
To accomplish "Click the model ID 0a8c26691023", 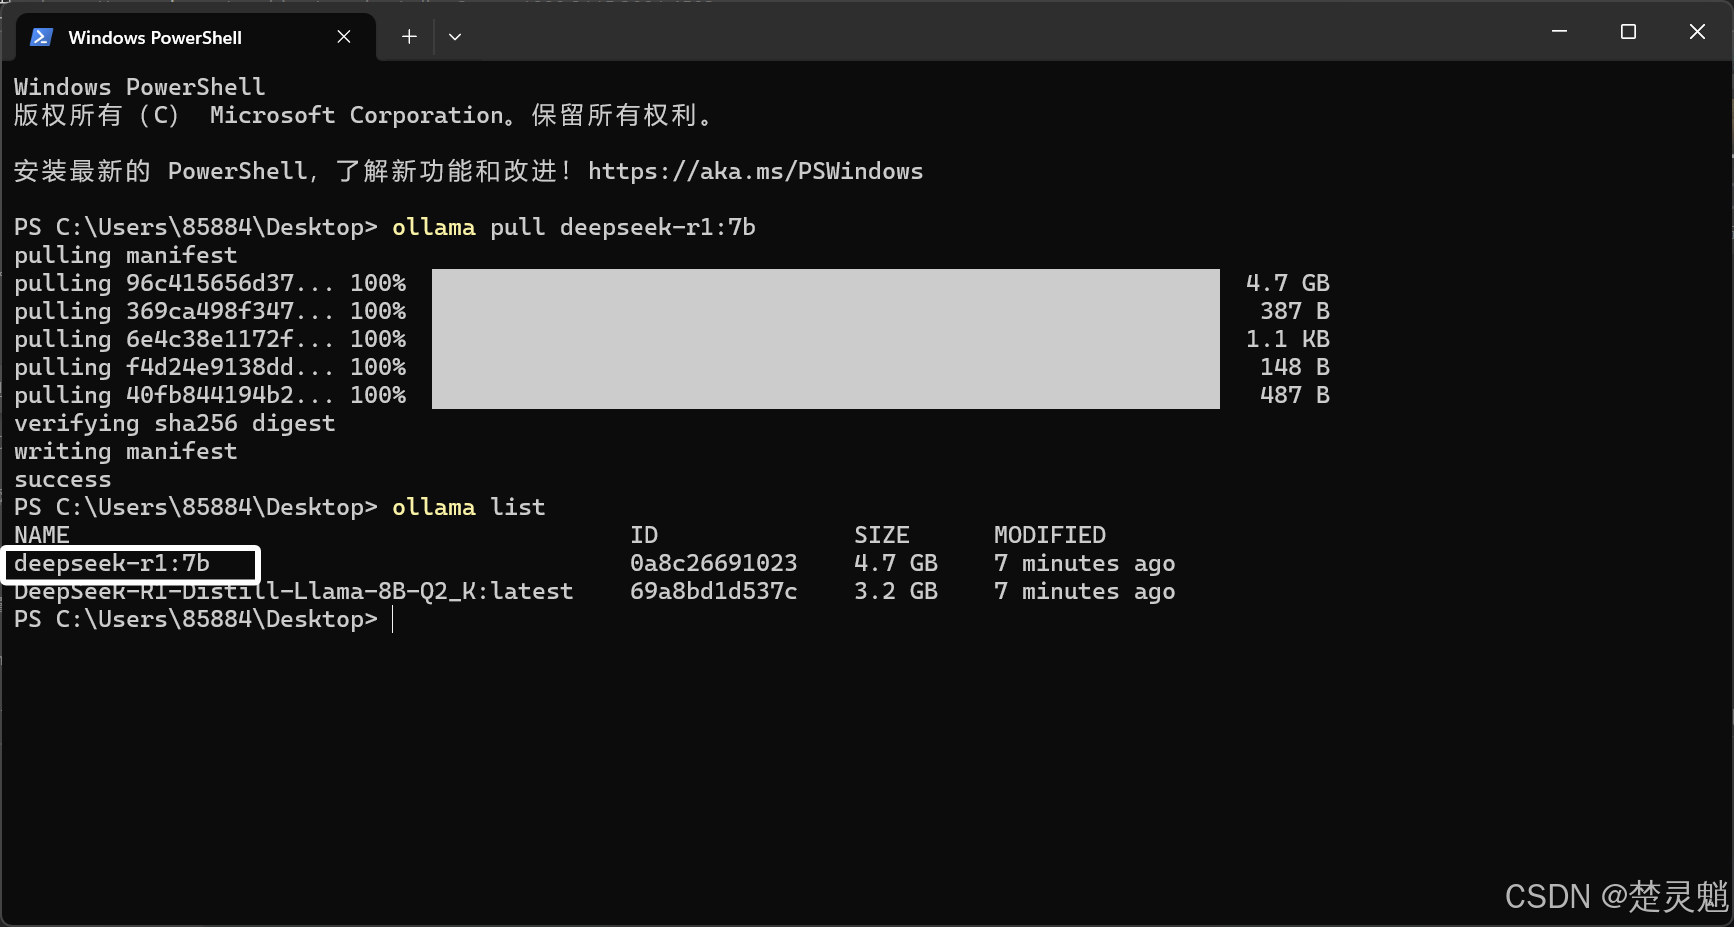I will [x=714, y=563].
